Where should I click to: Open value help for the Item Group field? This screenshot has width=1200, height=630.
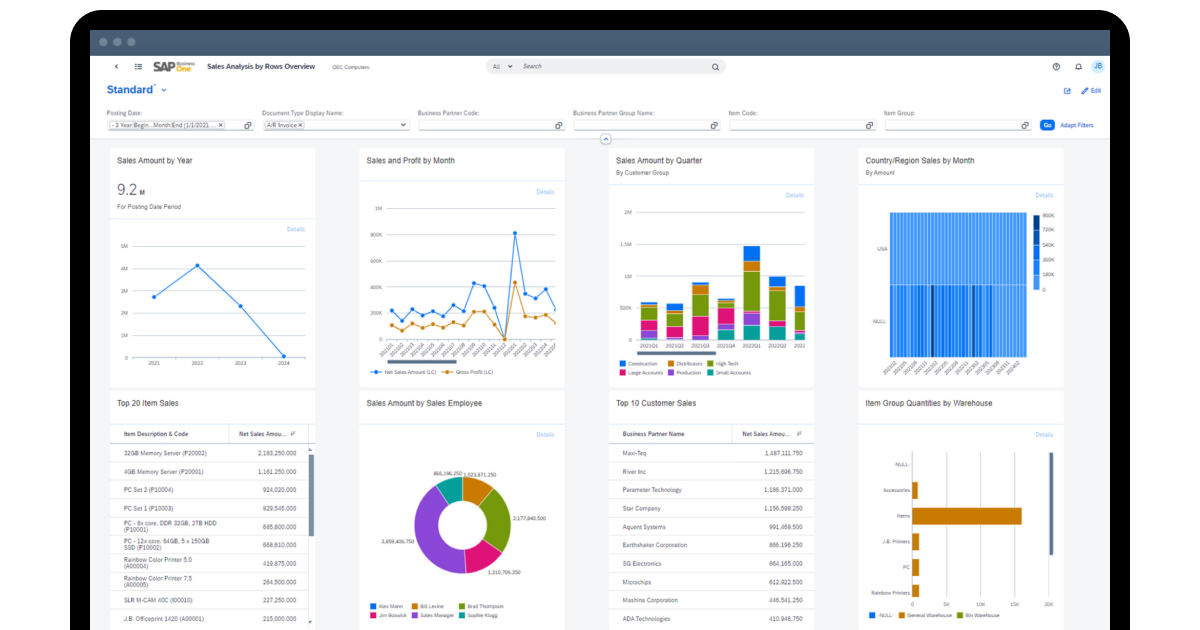click(x=1024, y=125)
